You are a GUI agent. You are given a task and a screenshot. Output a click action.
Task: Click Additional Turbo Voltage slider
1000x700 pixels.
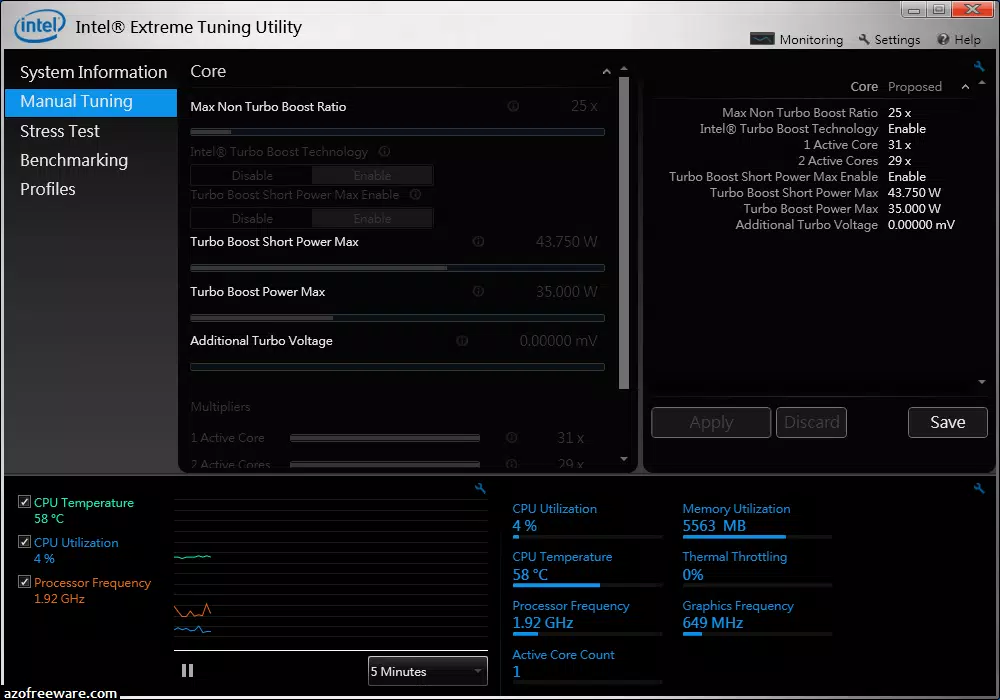pos(397,367)
